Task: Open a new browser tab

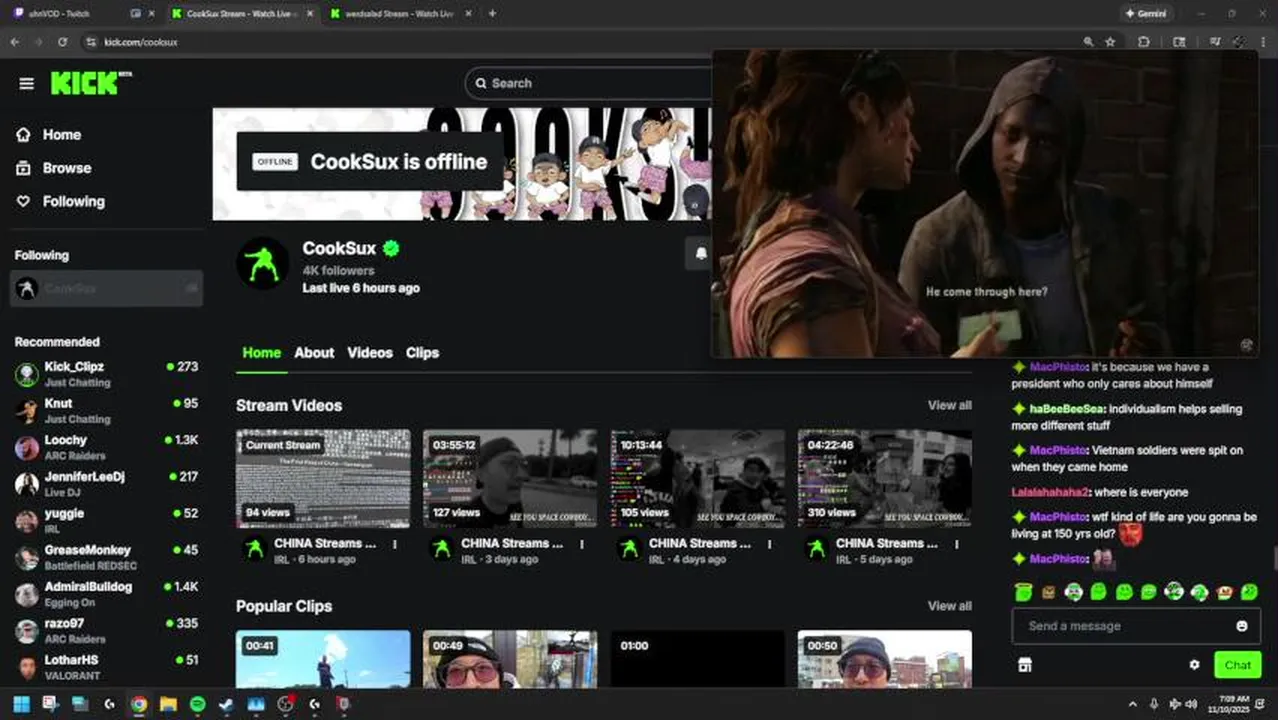Action: 492,14
